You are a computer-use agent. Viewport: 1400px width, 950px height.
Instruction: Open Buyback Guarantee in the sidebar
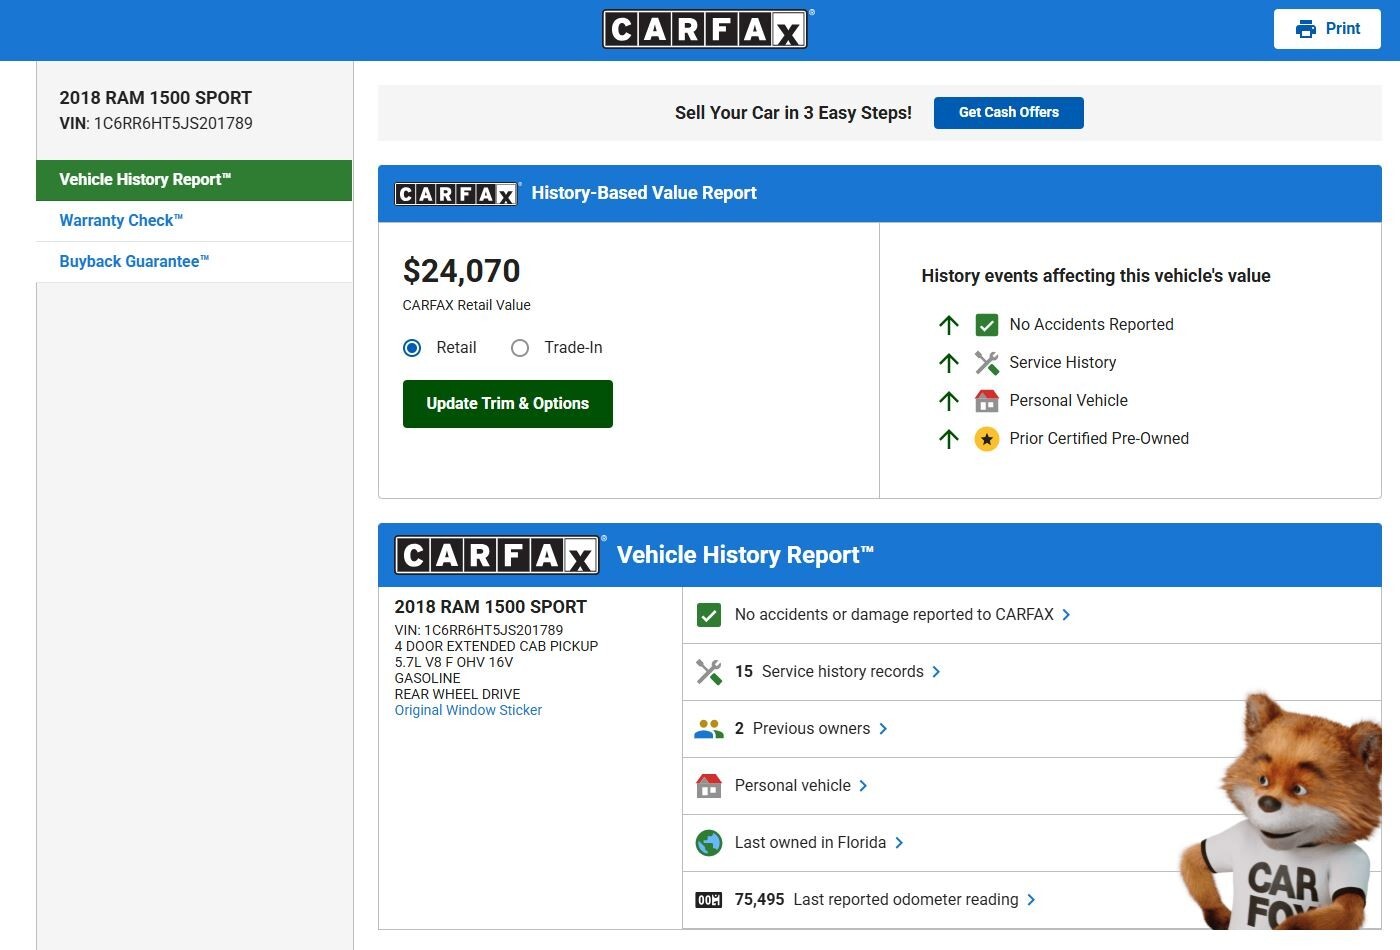point(194,262)
